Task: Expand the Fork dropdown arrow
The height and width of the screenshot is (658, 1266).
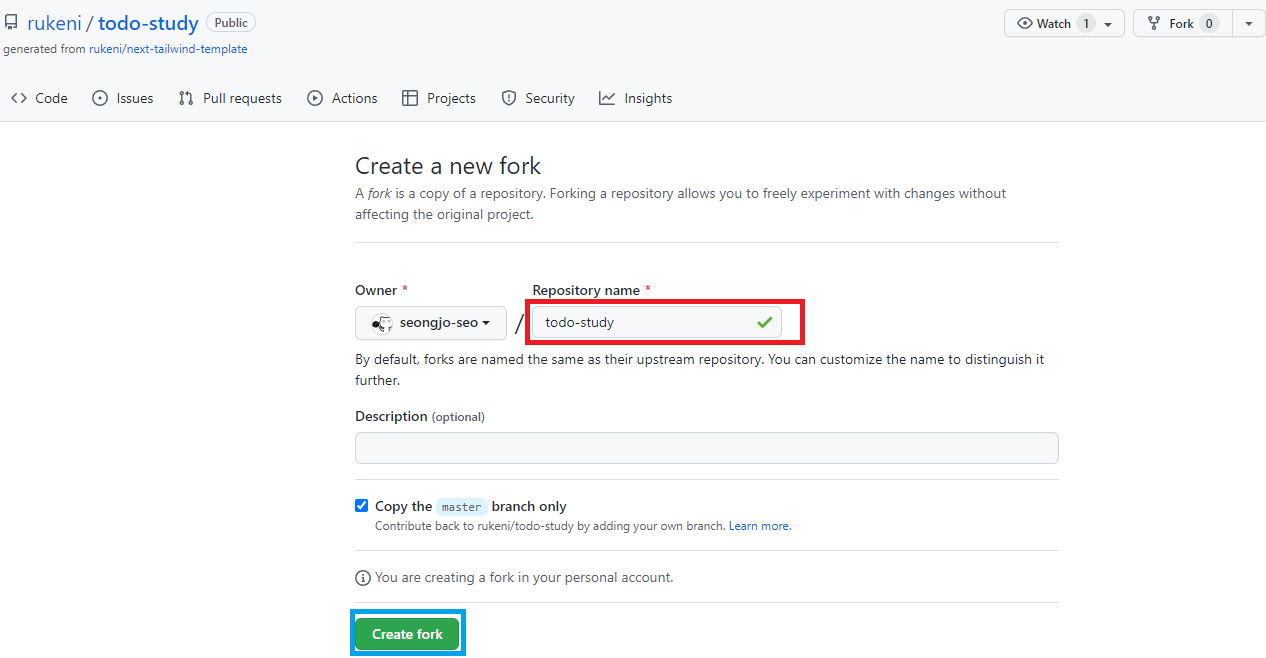Action: (1249, 23)
